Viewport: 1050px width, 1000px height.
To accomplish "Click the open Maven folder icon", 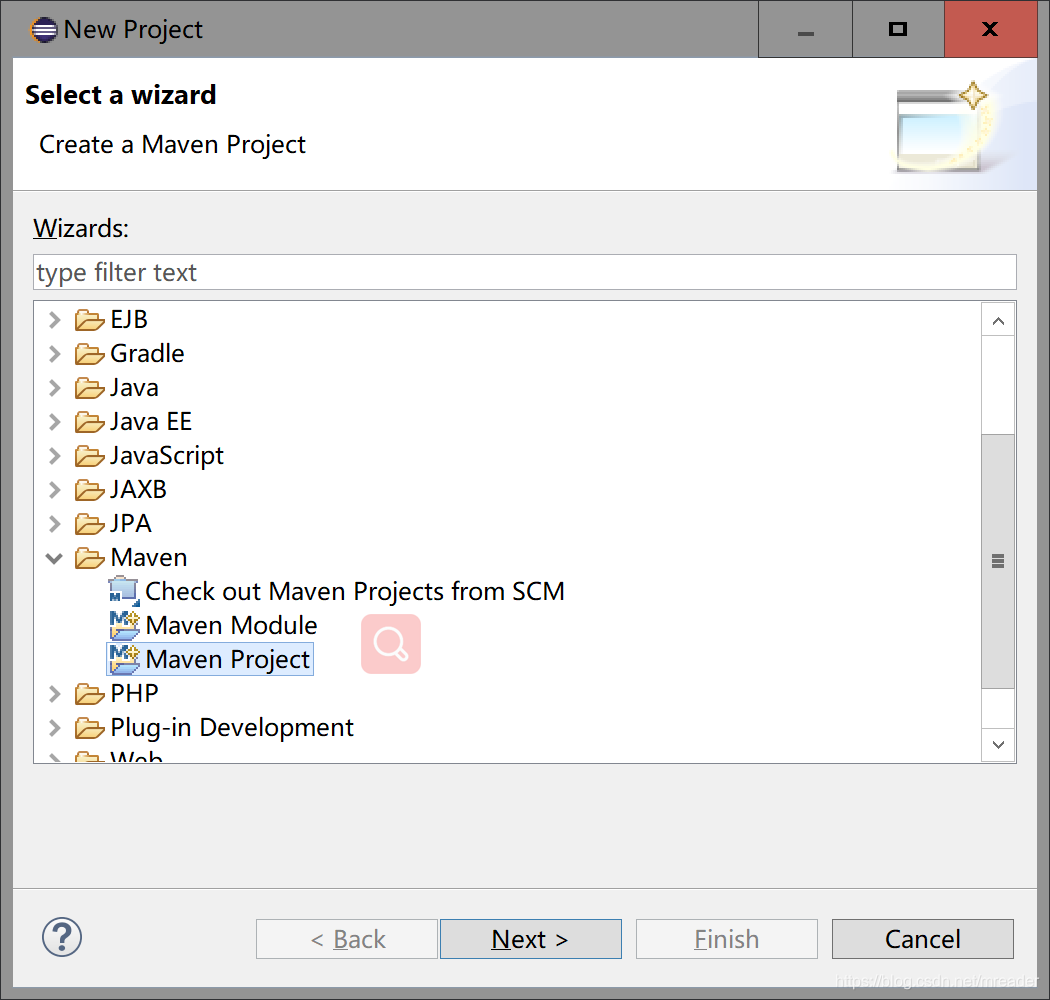I will click(89, 558).
